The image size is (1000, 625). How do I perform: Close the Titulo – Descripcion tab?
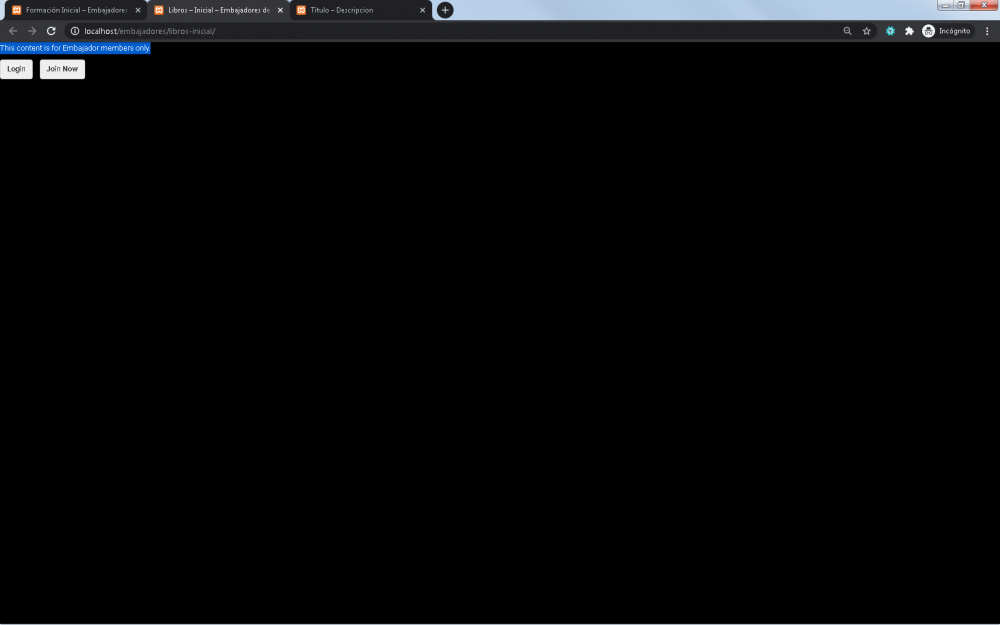tap(422, 10)
